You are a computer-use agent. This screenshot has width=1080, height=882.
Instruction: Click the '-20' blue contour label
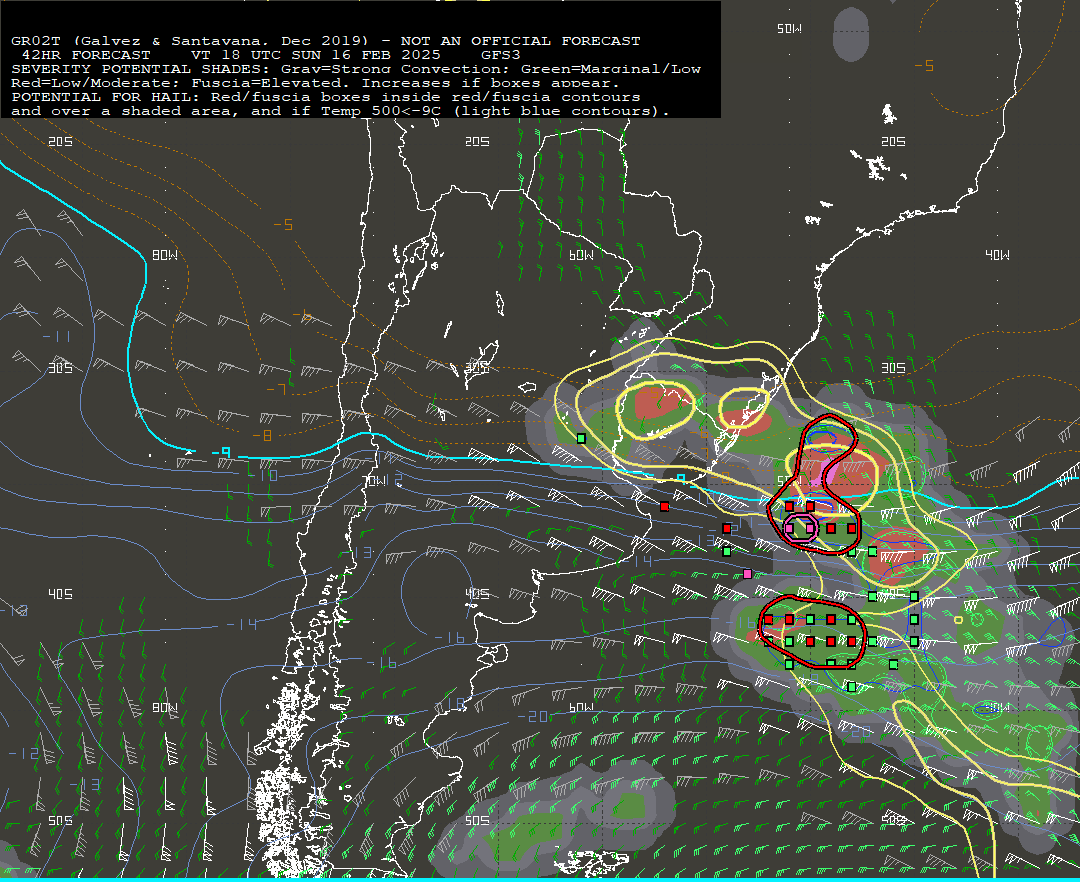click(x=532, y=717)
